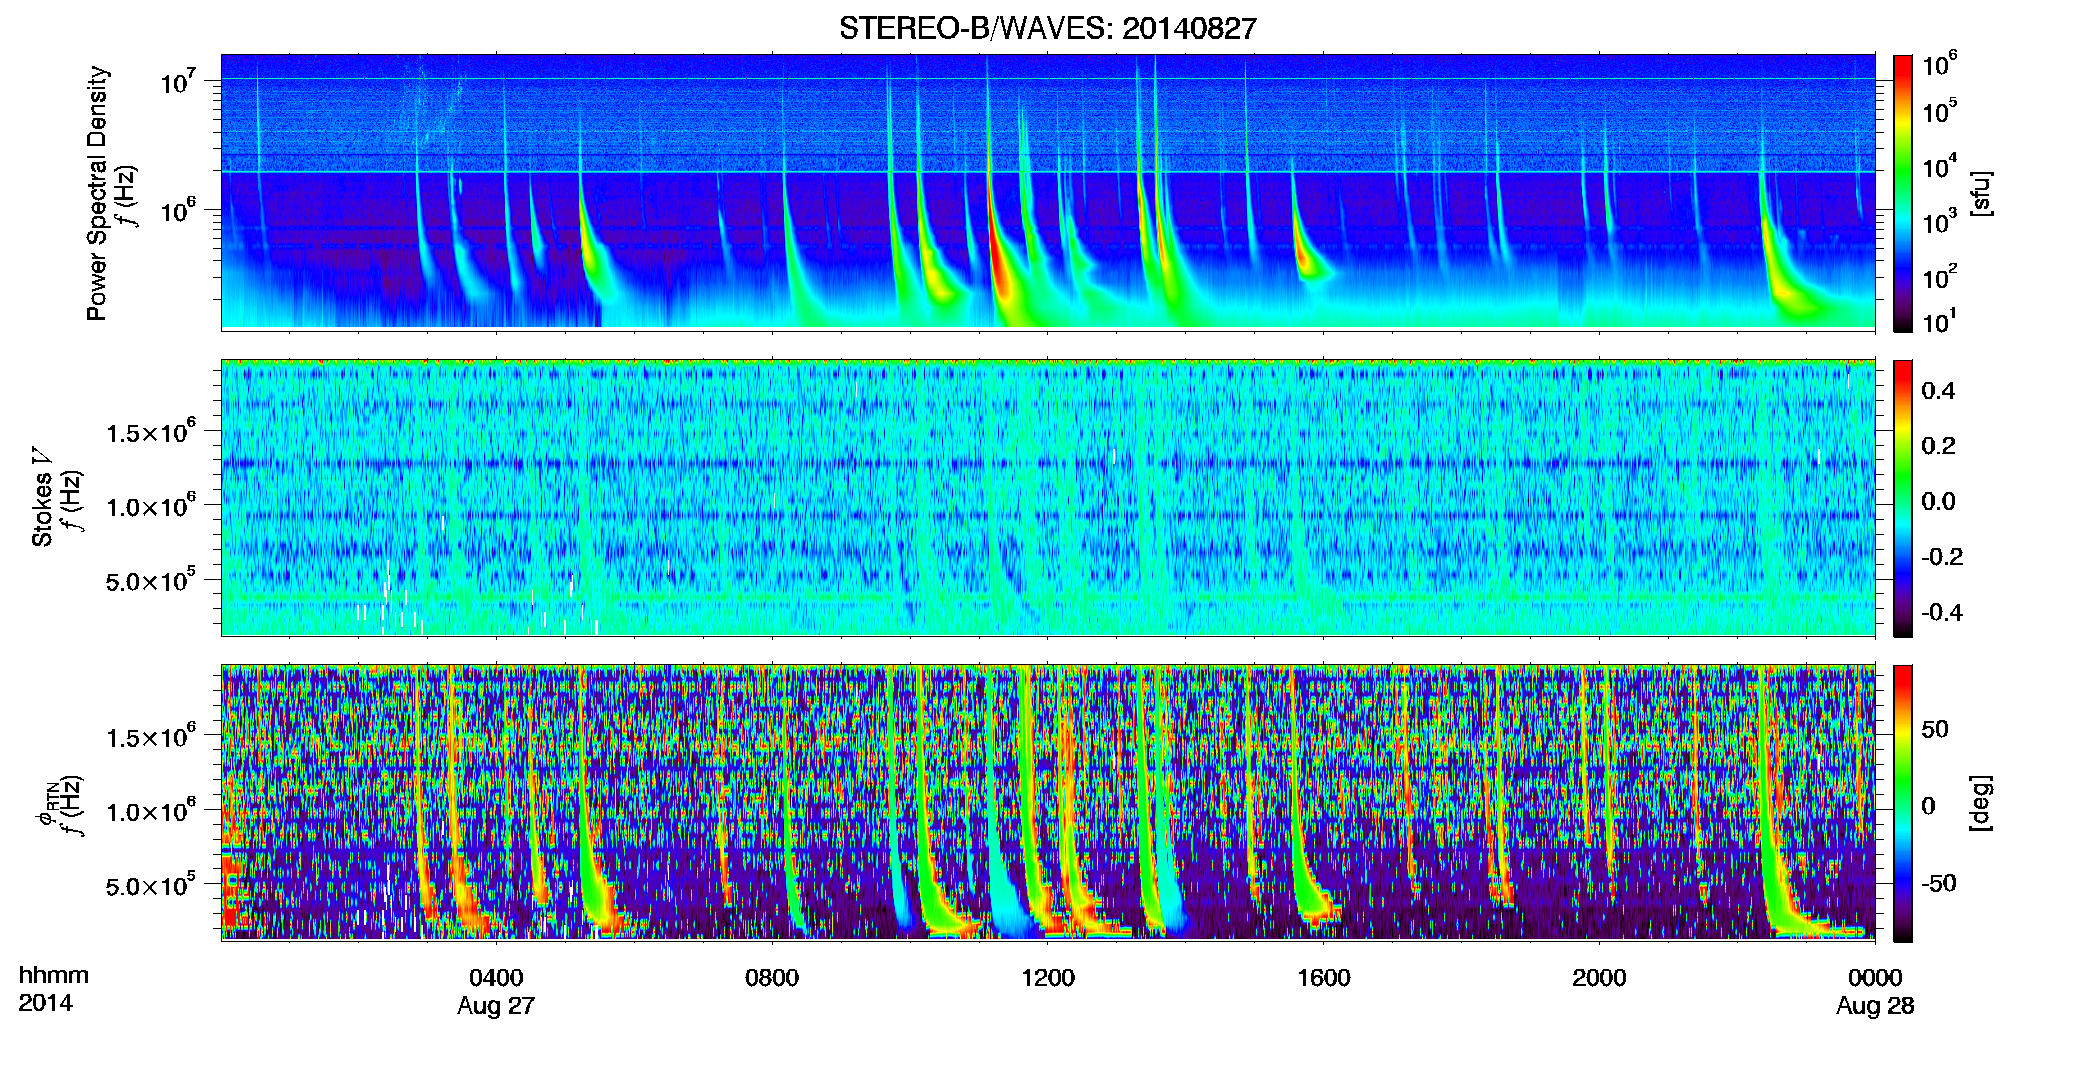2096x1080 pixels.
Task: Click the 5.0×10^5 tick of the Stokes V panel
Action: [152, 581]
